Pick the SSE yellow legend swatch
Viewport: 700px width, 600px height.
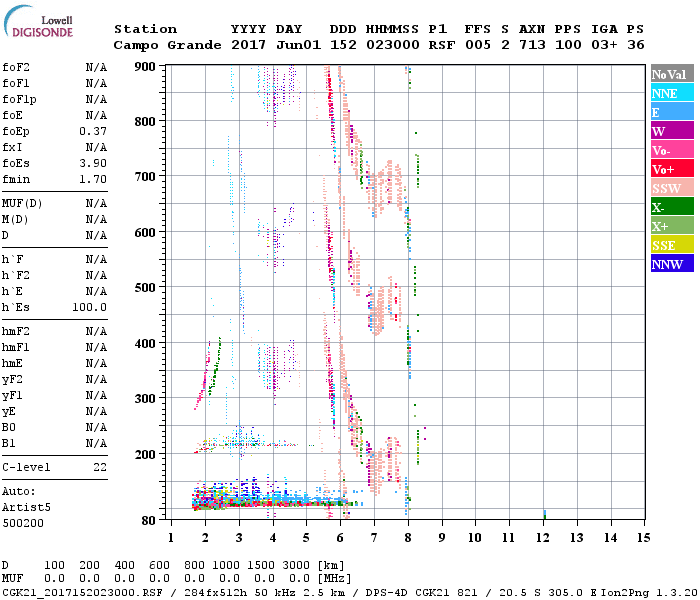point(671,245)
